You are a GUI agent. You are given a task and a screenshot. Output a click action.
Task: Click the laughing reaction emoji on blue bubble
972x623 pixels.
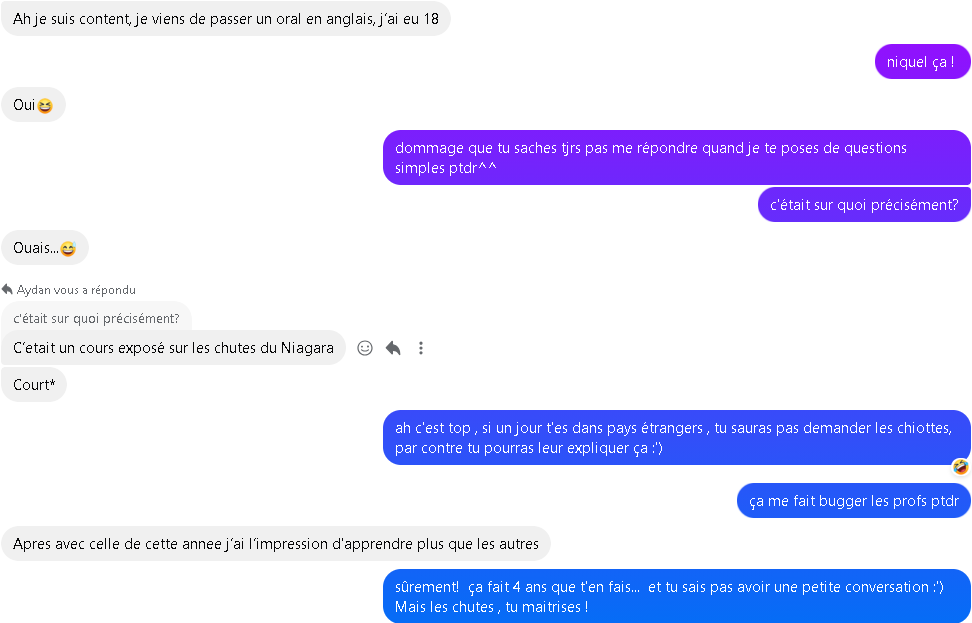point(961,466)
